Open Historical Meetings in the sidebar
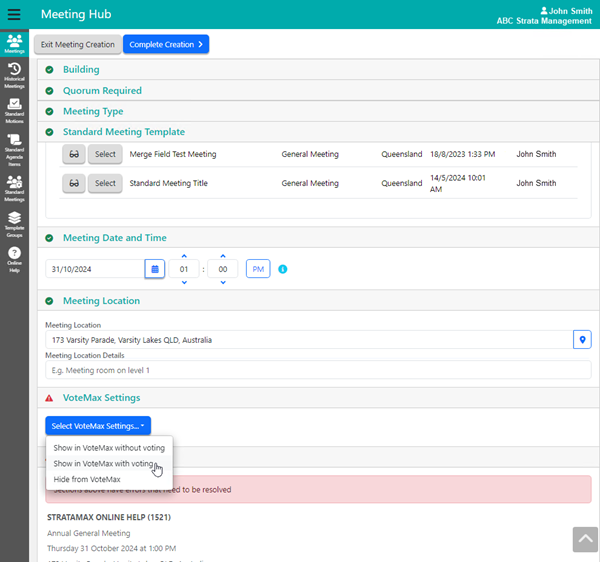600x562 pixels. click(14, 75)
